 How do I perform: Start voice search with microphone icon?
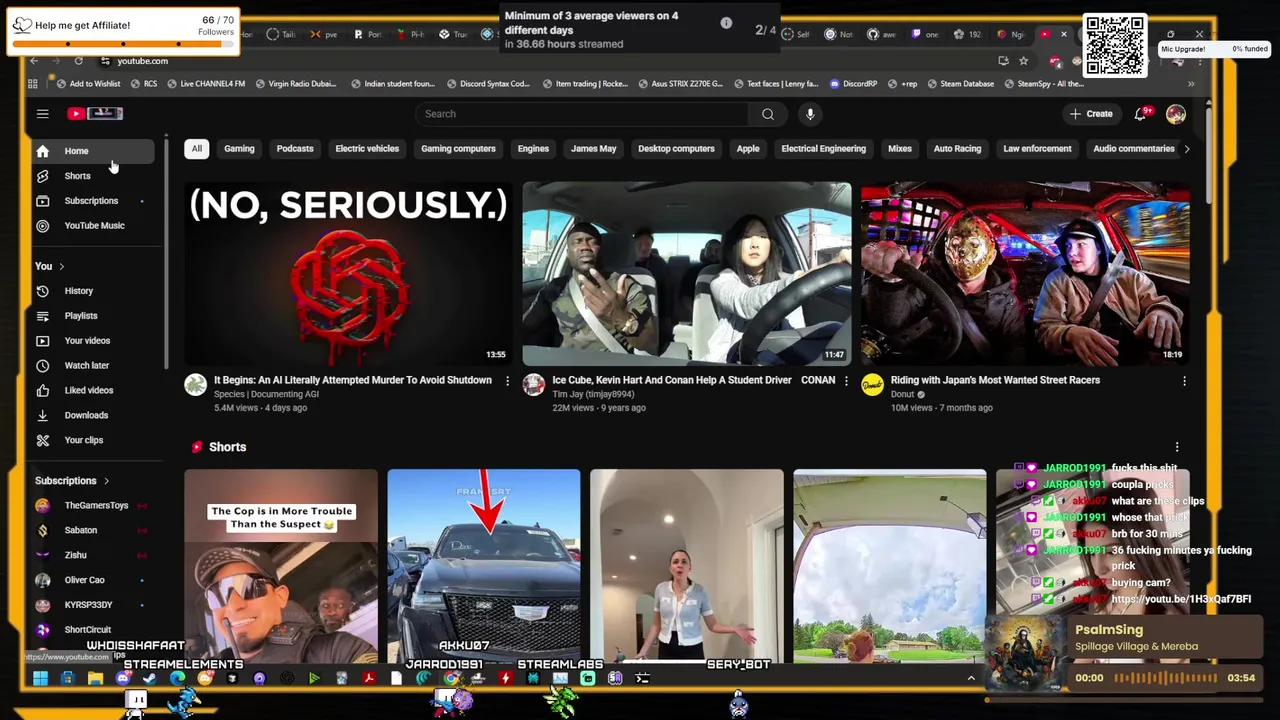coord(810,114)
